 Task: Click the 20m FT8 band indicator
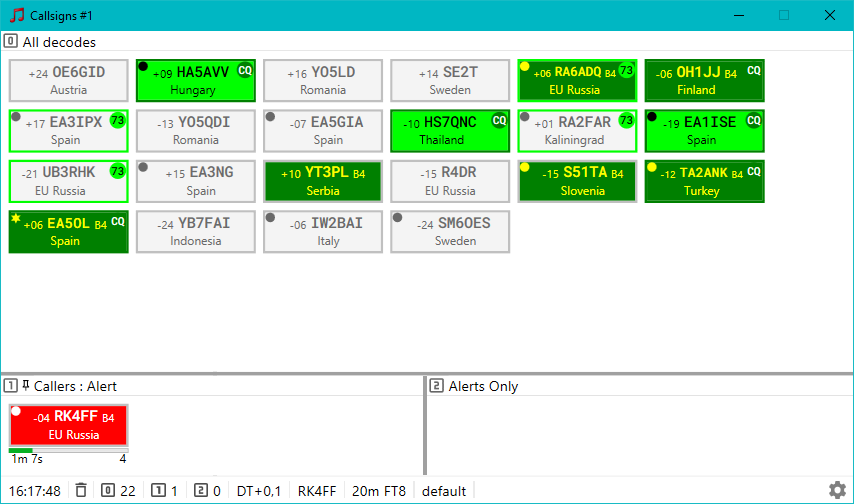coord(378,491)
